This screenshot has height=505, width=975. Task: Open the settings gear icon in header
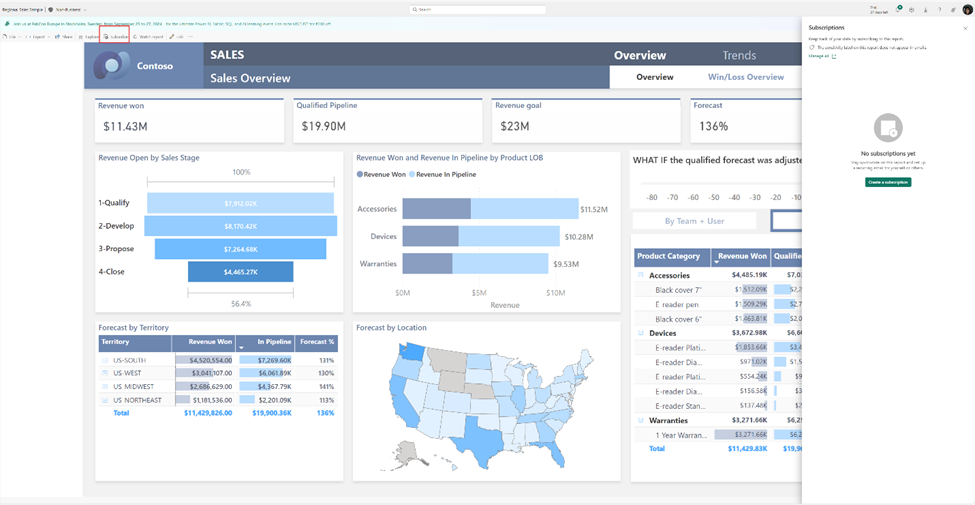tap(912, 9)
